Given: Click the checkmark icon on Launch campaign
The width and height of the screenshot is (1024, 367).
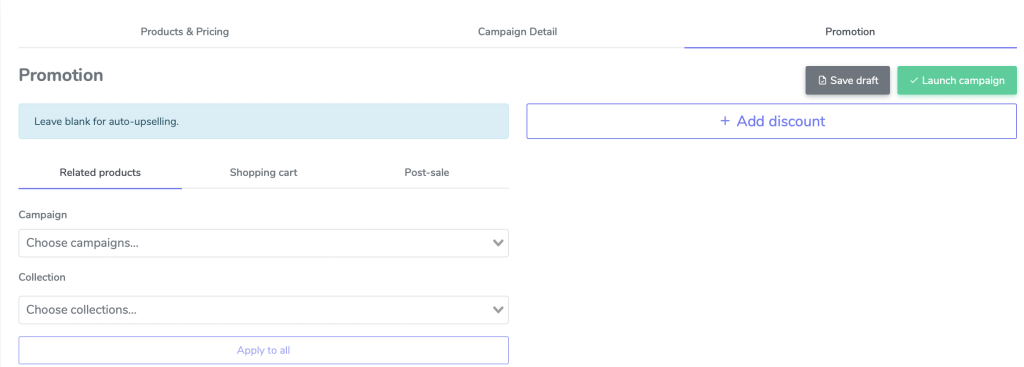Looking at the screenshot, I should [x=914, y=80].
